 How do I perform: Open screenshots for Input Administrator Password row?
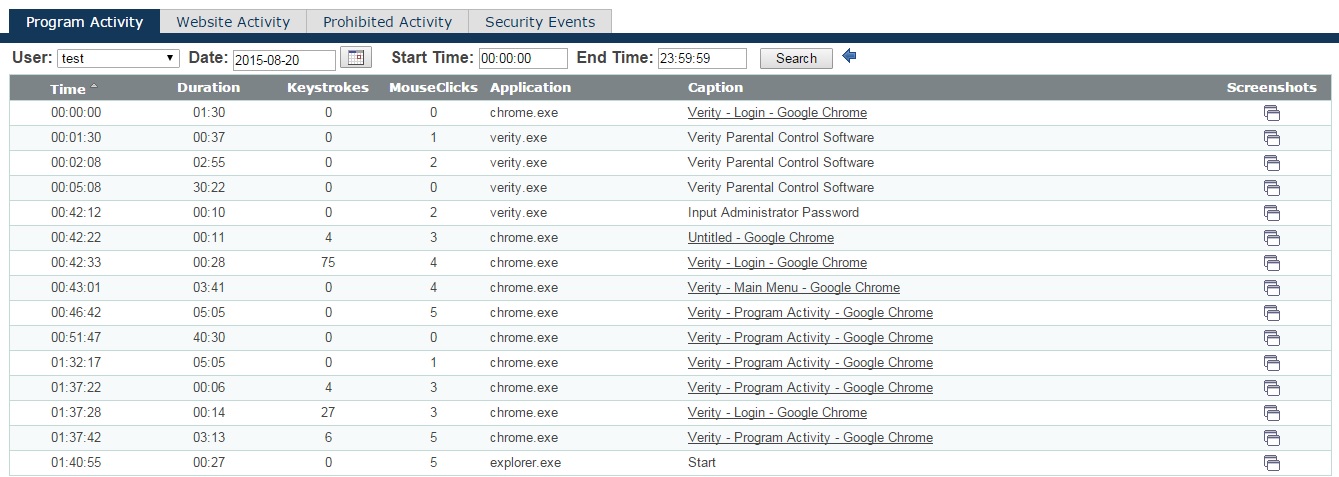coord(1271,213)
